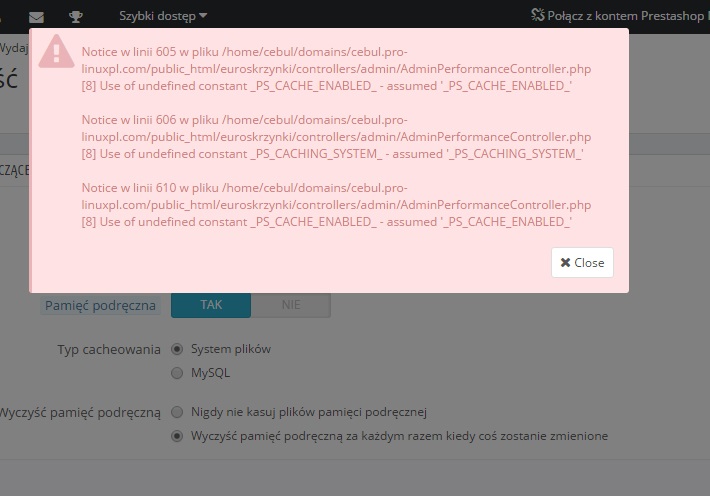Open the trophy merchant expertise icon
710x496 pixels.
76,17
